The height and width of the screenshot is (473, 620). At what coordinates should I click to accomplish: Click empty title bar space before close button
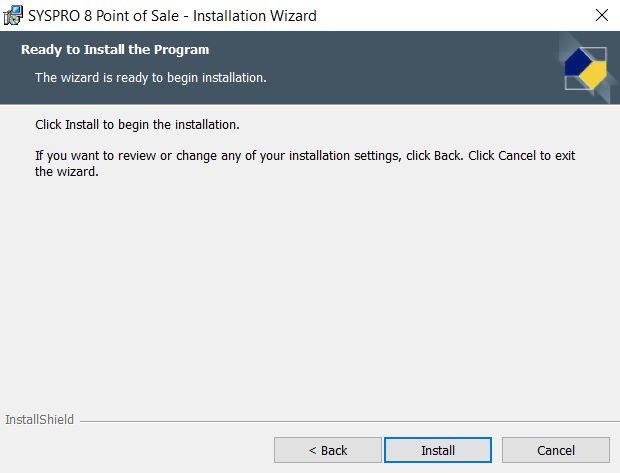[x=450, y=15]
